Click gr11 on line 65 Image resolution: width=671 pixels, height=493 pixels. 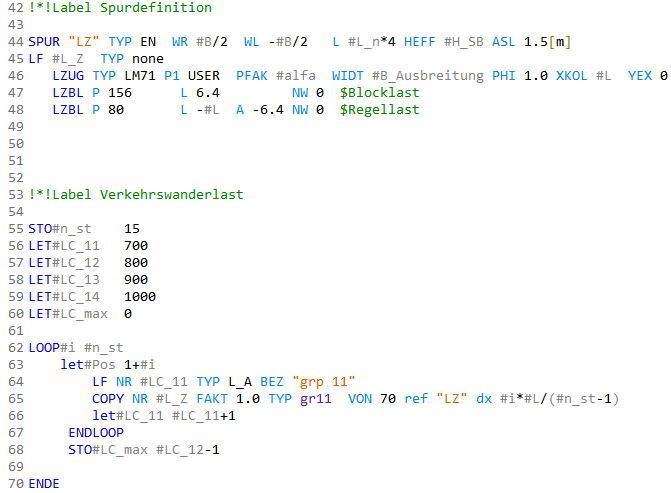(x=316, y=399)
